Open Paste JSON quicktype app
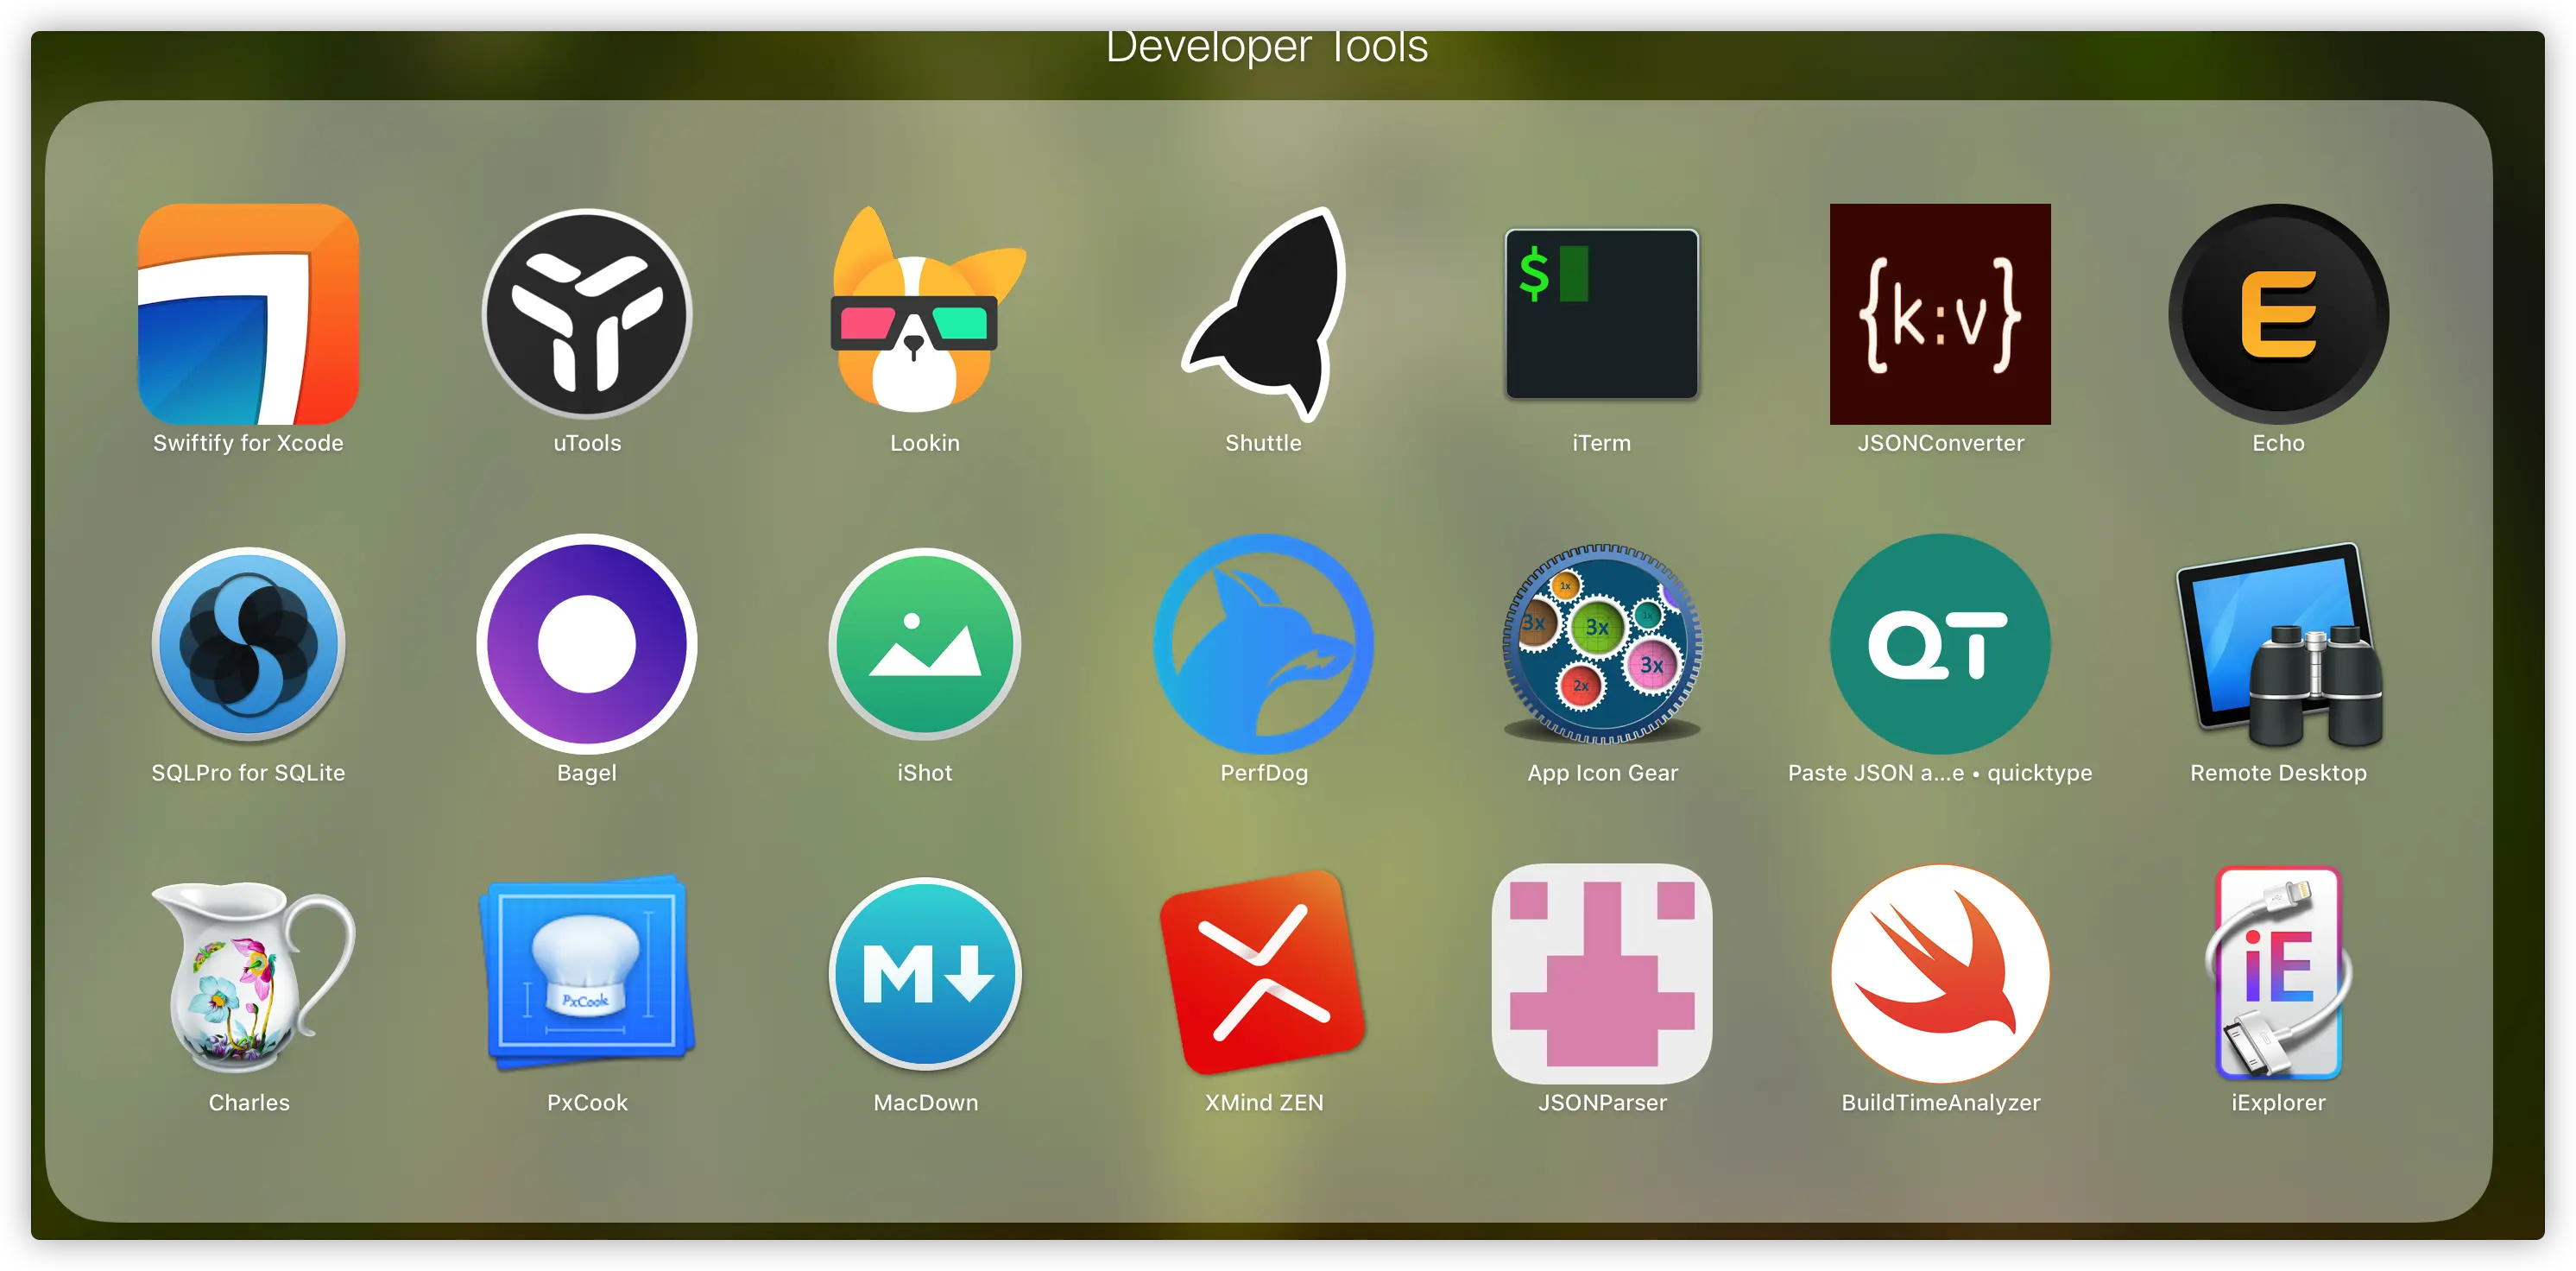The height and width of the screenshot is (1271, 2576). pos(1940,644)
